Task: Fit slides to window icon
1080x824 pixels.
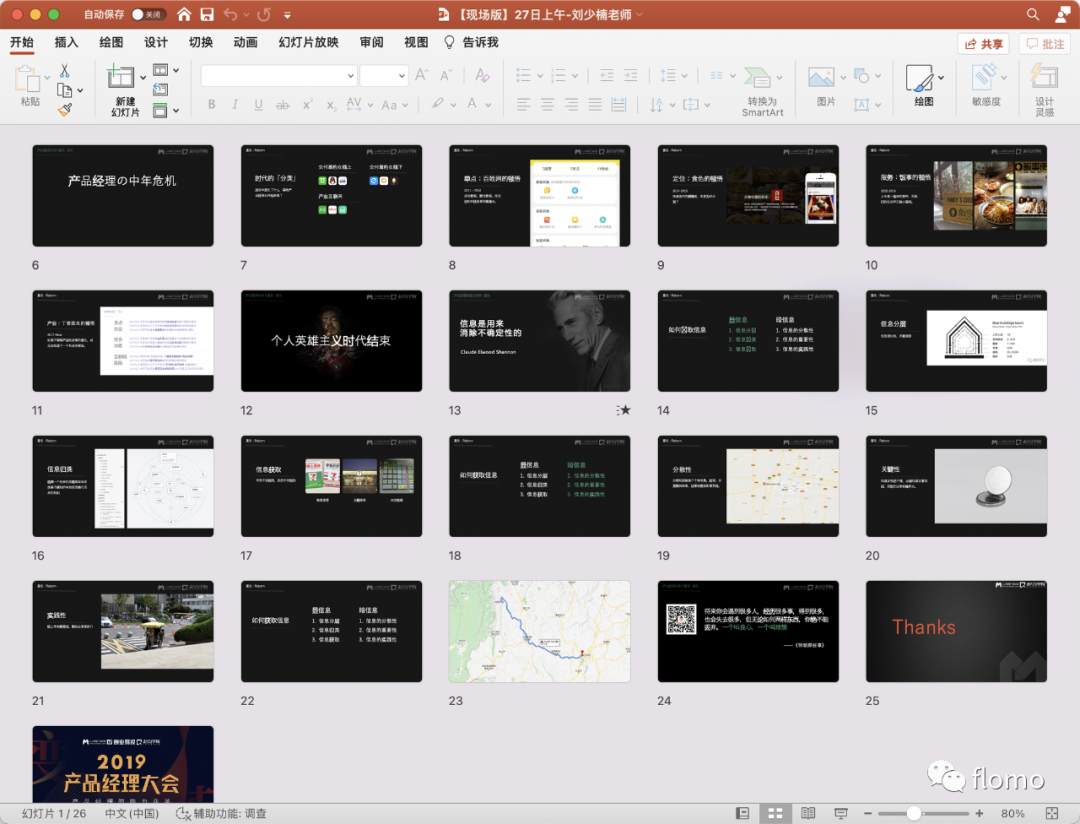Action: point(1052,814)
